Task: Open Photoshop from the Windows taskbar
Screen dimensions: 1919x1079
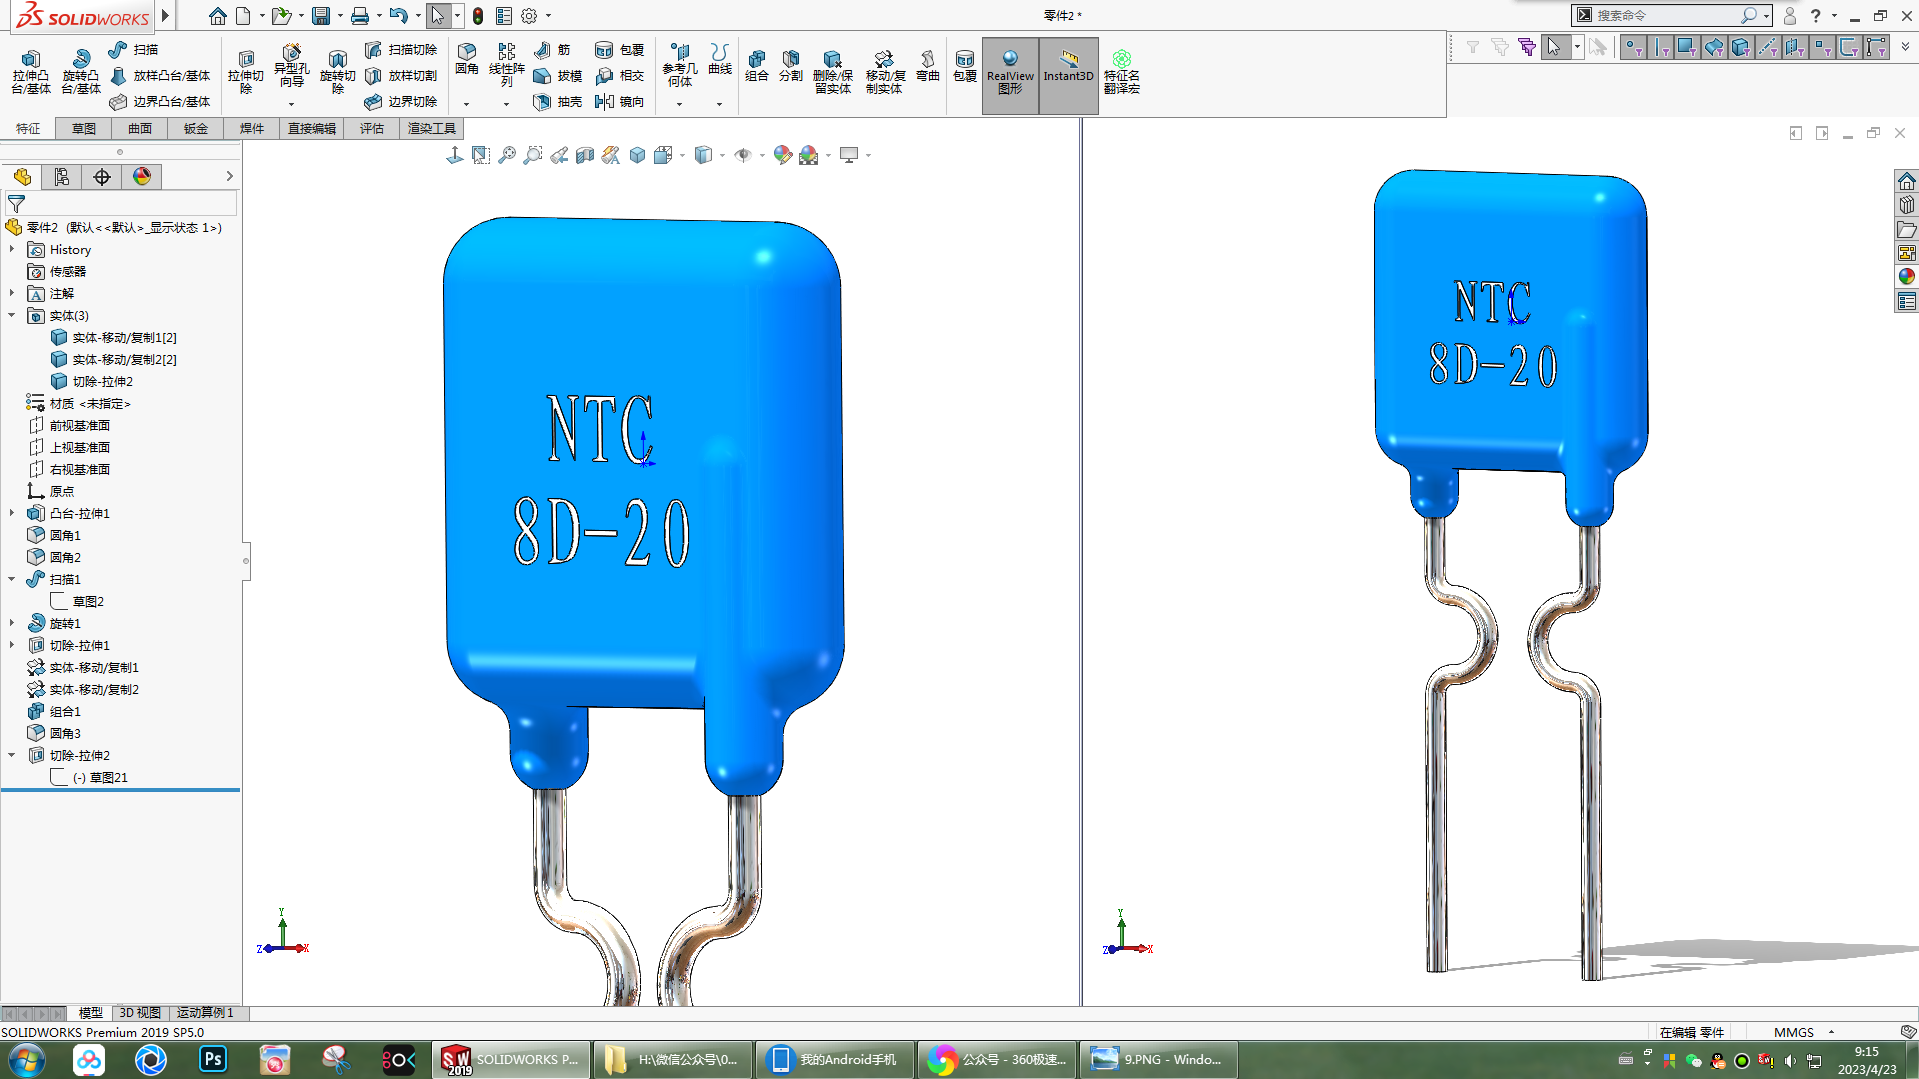Action: (213, 1059)
